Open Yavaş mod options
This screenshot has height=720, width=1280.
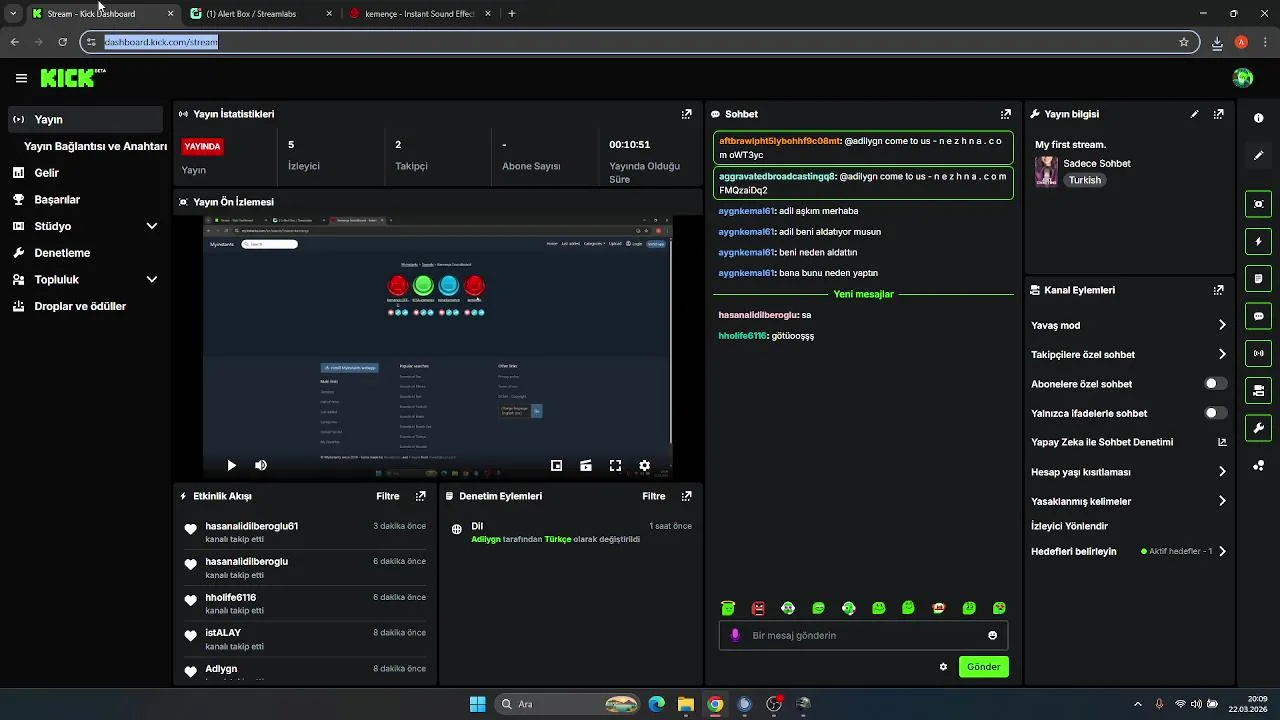point(1222,325)
